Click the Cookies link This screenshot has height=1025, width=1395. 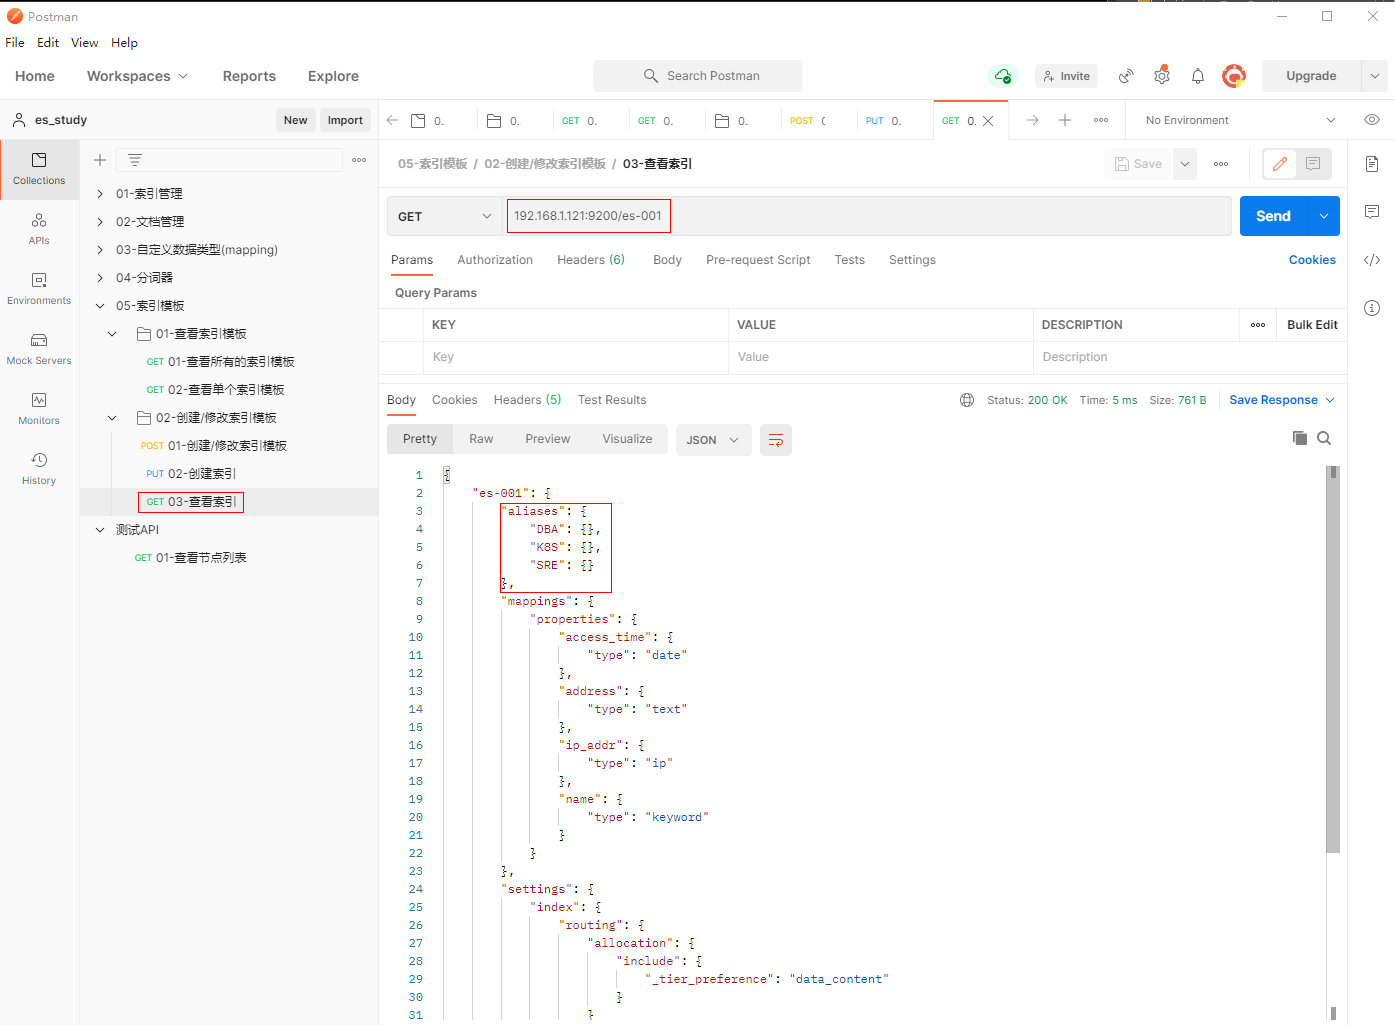[1311, 260]
